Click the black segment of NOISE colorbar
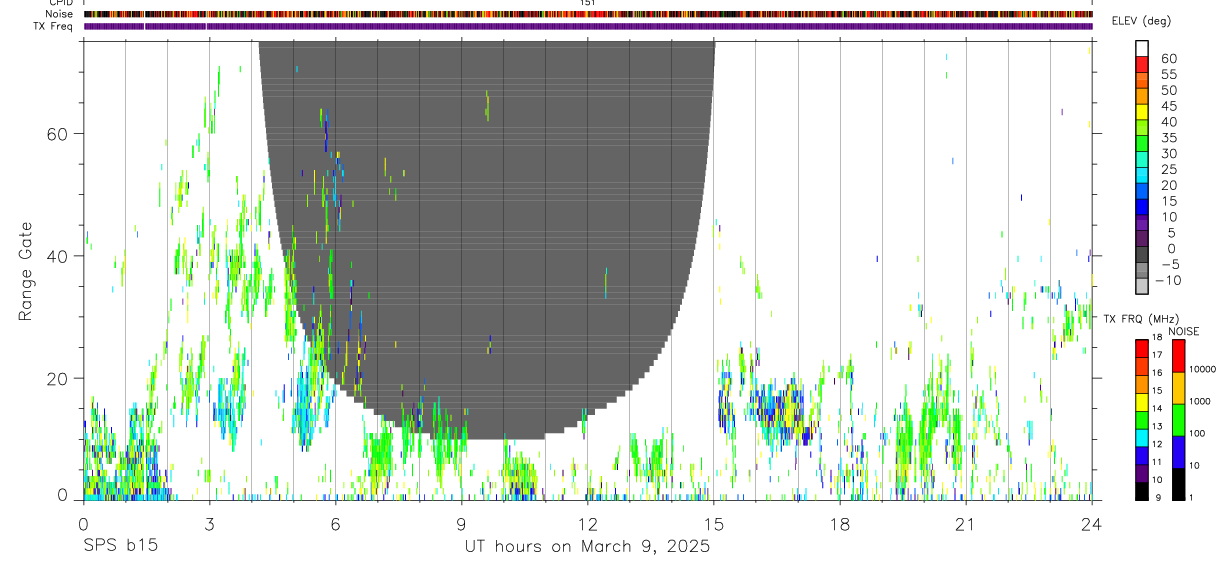This screenshot has width=1228, height=567. (1178, 484)
